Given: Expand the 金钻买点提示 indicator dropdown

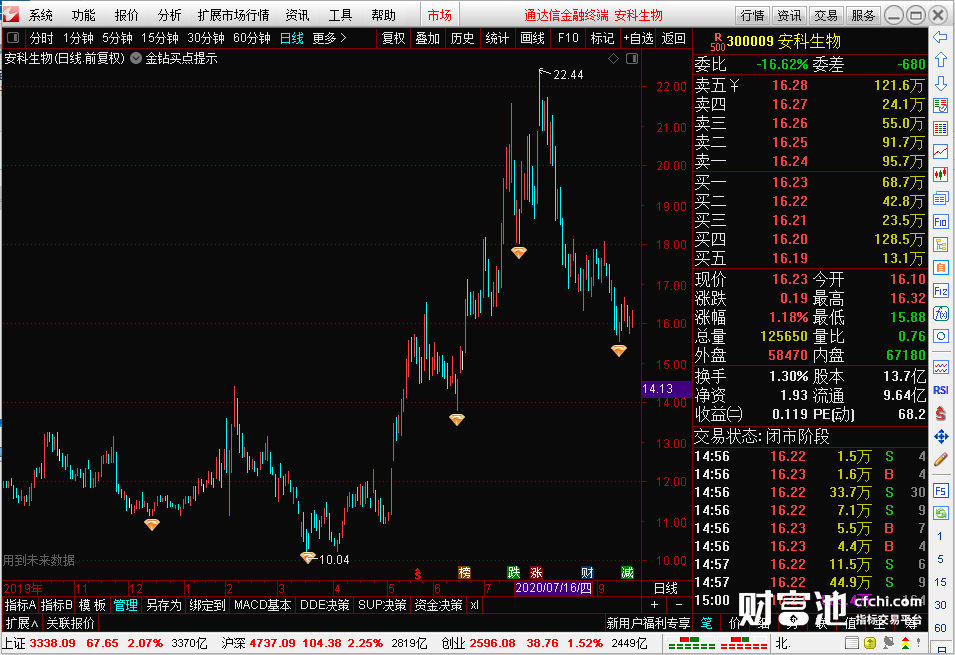Looking at the screenshot, I should pyautogui.click(x=136, y=58).
